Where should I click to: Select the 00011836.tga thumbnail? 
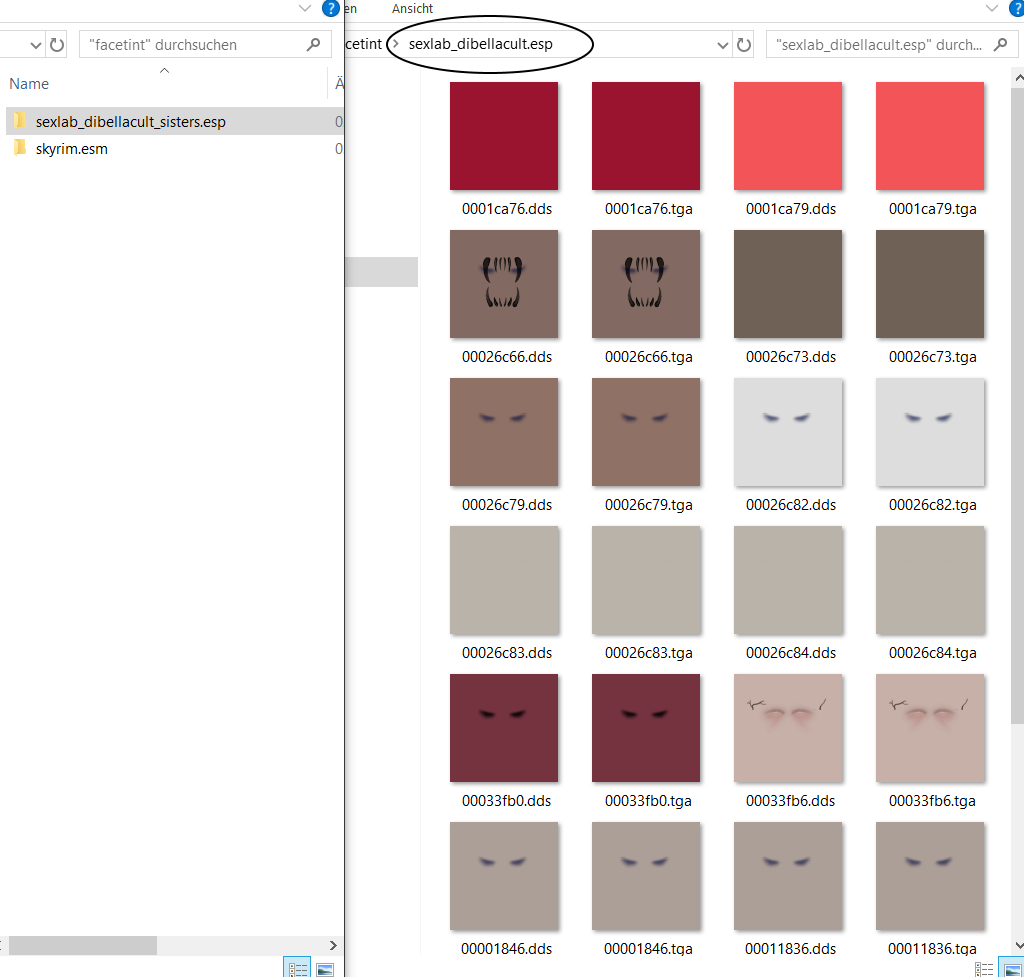coord(930,876)
